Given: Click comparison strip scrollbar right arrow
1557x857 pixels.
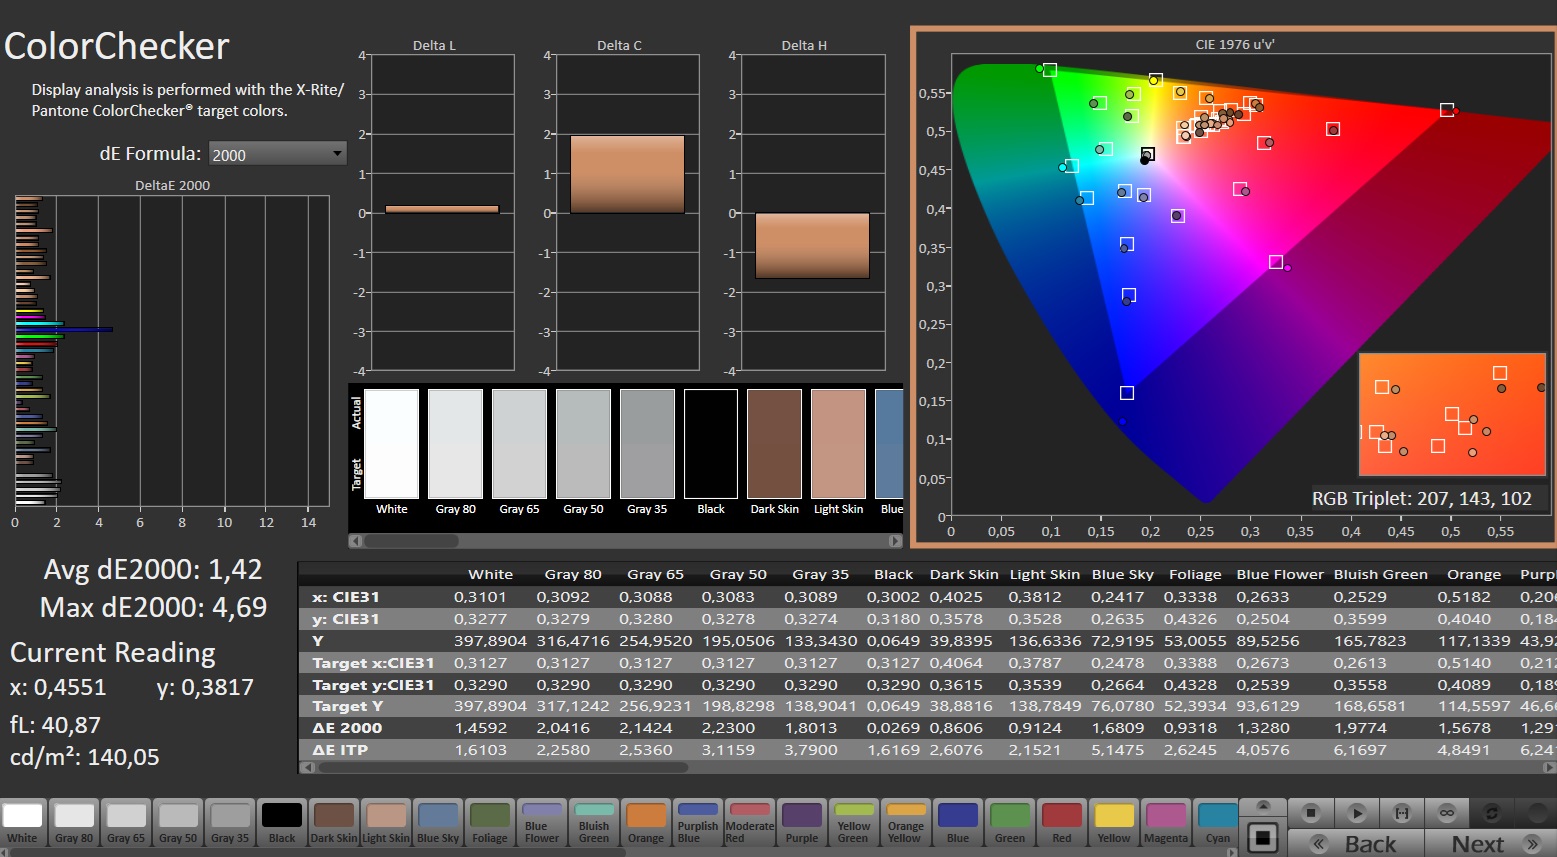Looking at the screenshot, I should tap(895, 541).
